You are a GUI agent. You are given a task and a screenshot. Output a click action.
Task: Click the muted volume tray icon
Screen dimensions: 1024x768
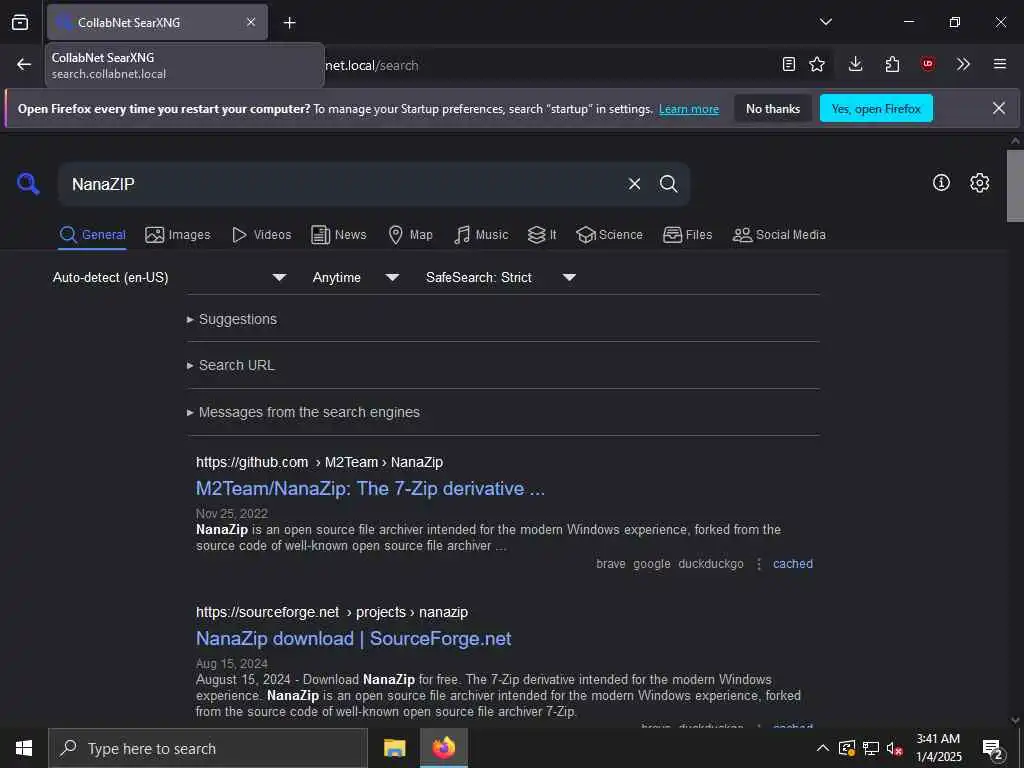pos(894,748)
